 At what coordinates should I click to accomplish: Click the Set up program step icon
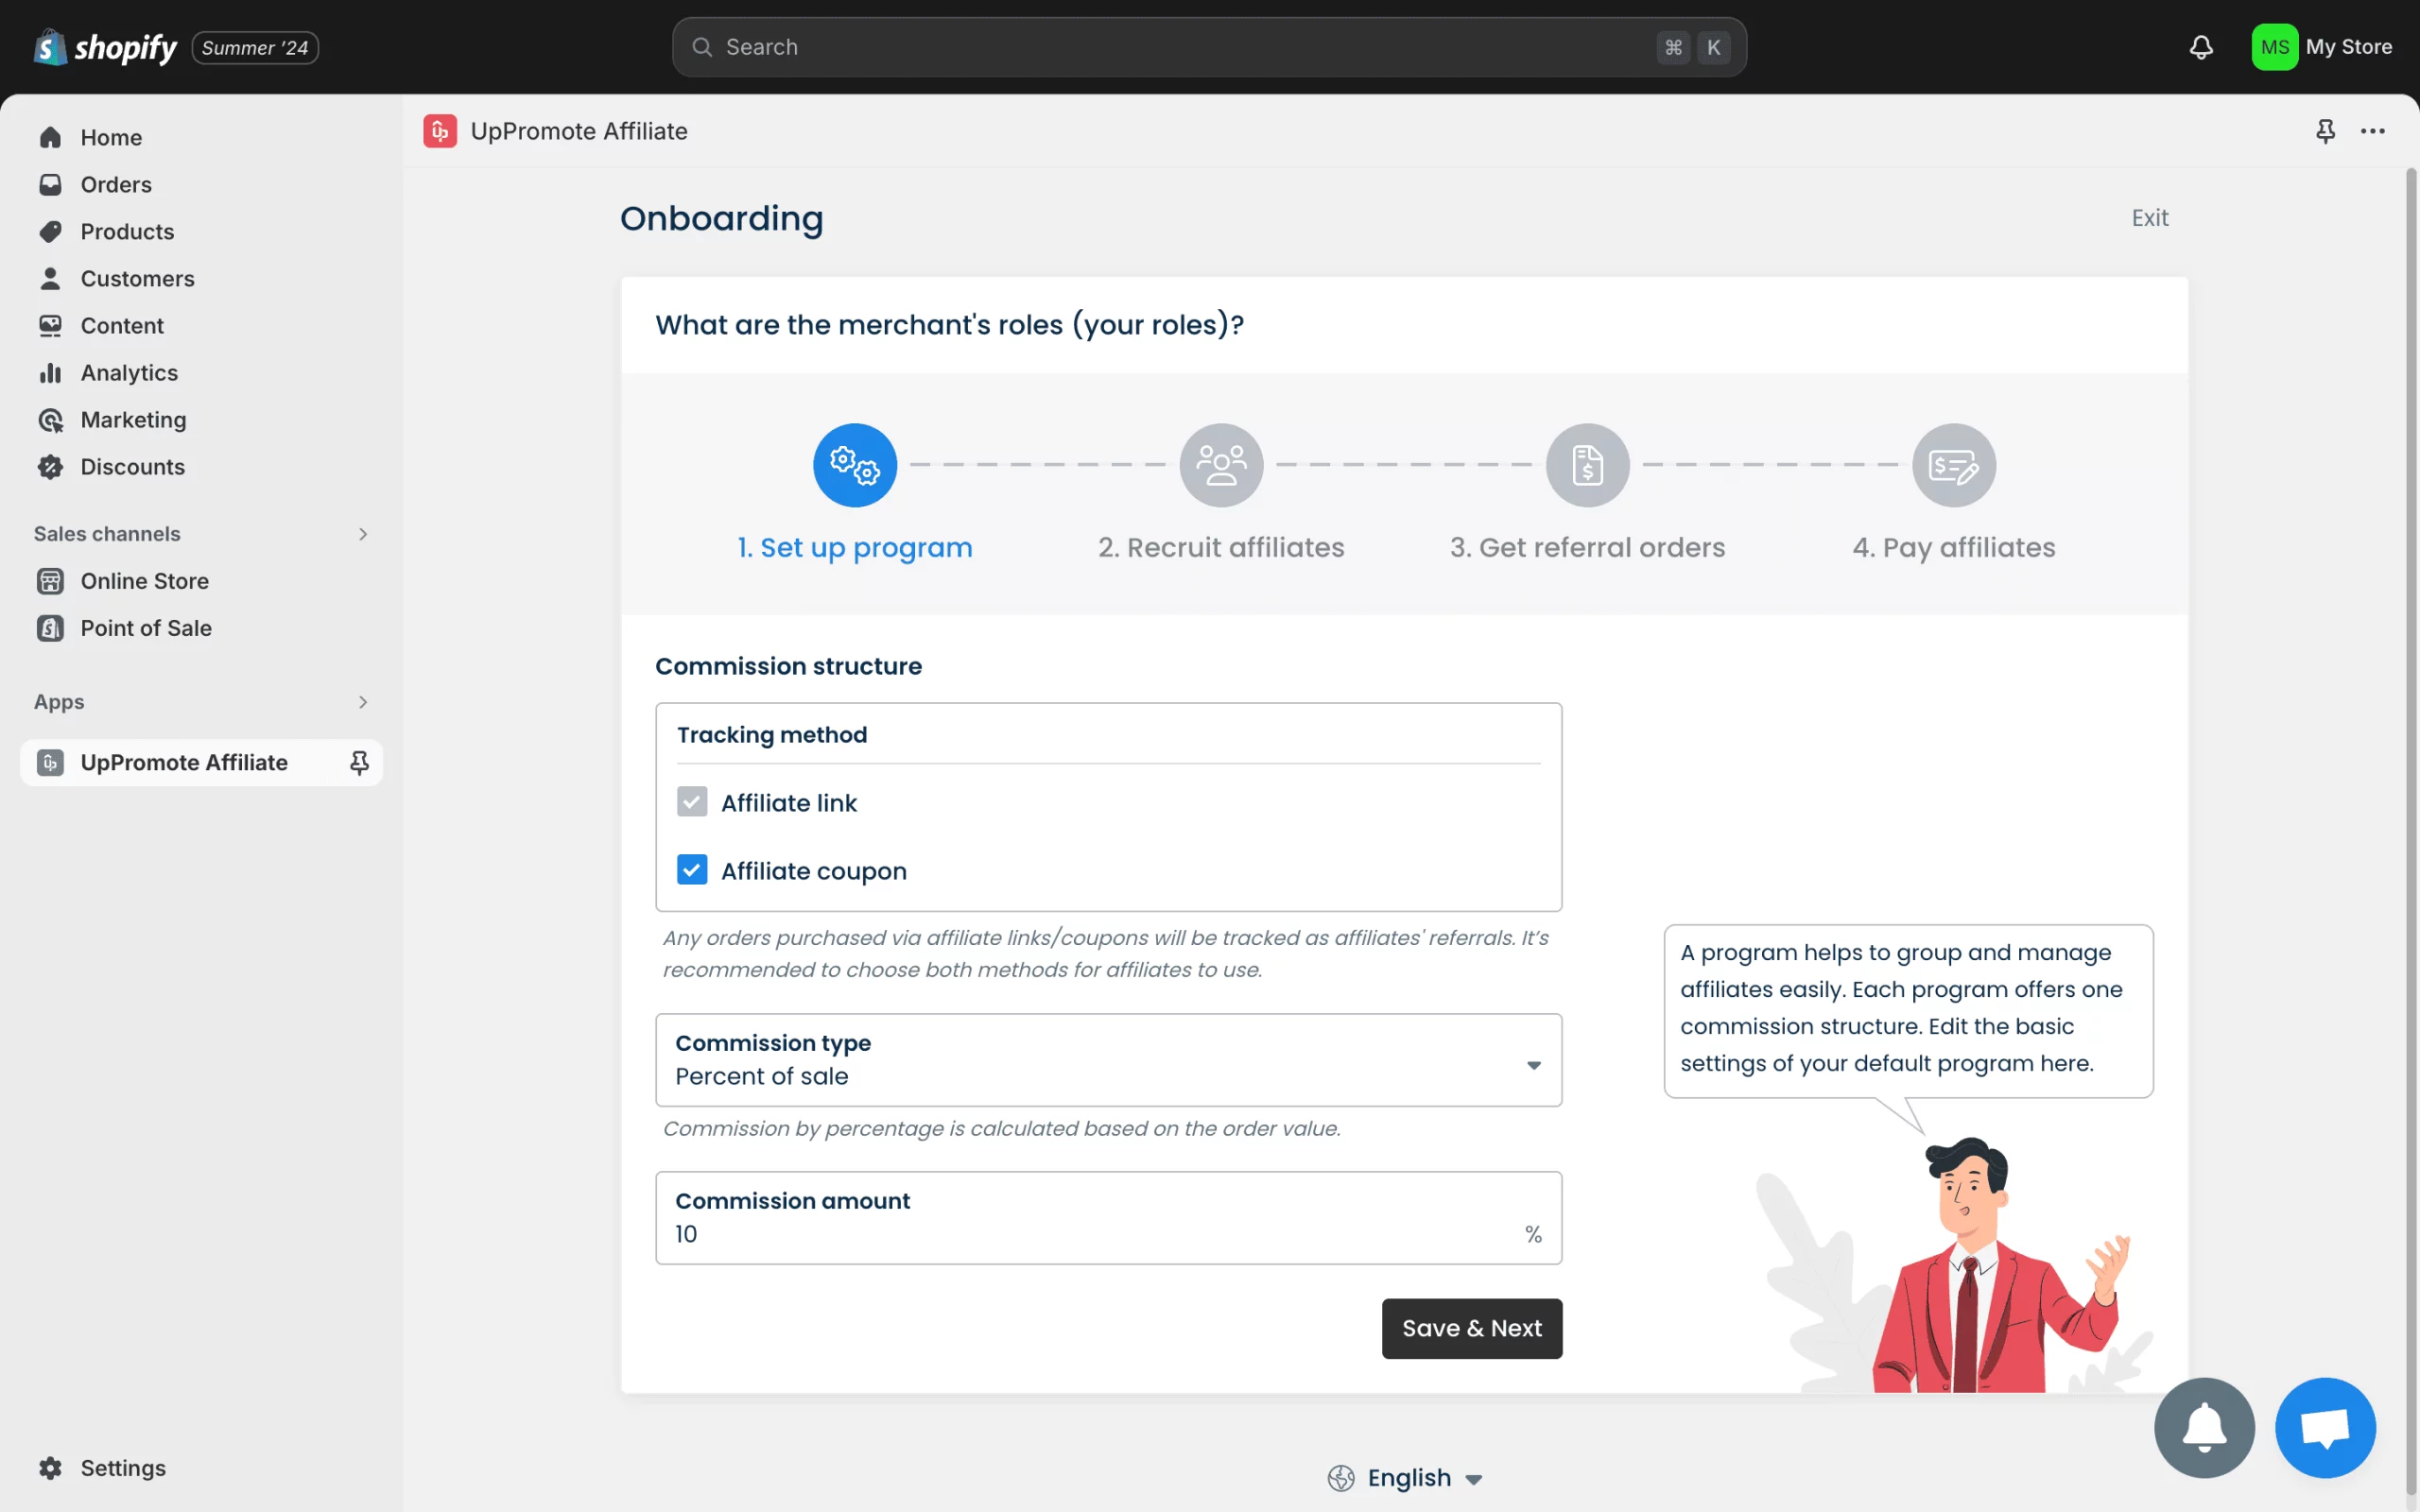pos(854,463)
